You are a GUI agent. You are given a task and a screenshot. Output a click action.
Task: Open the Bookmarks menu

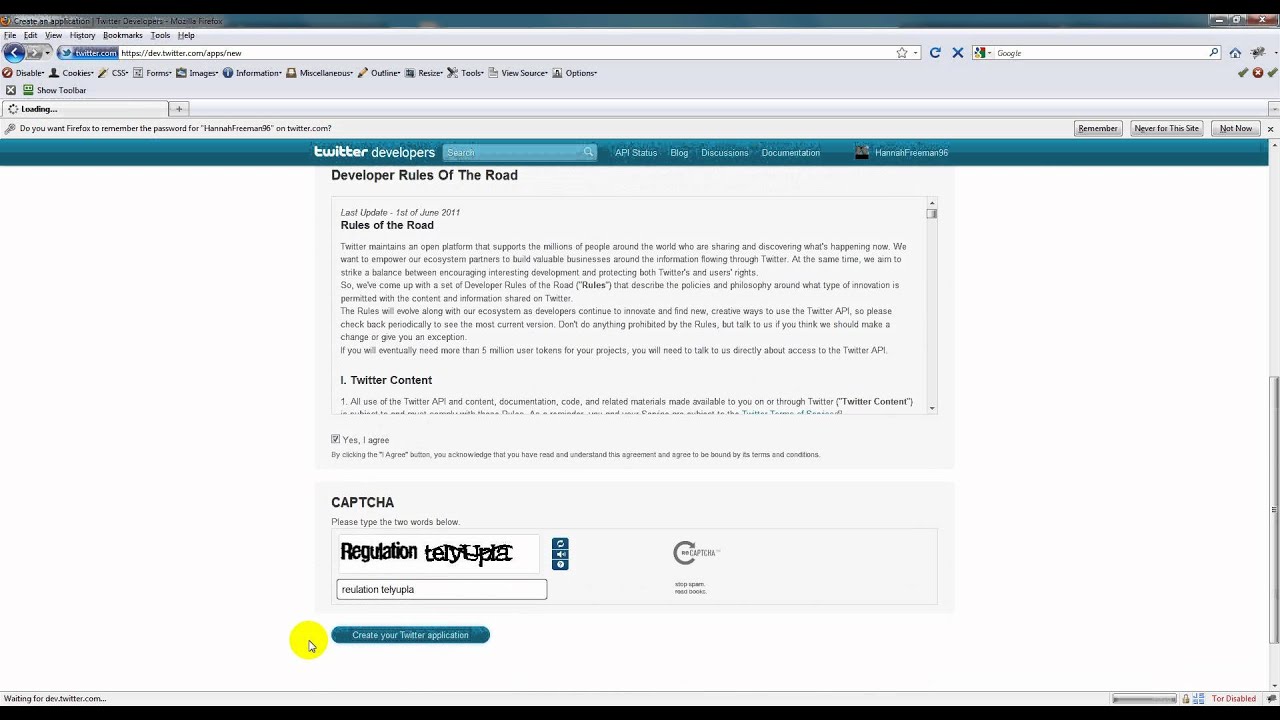click(x=123, y=35)
